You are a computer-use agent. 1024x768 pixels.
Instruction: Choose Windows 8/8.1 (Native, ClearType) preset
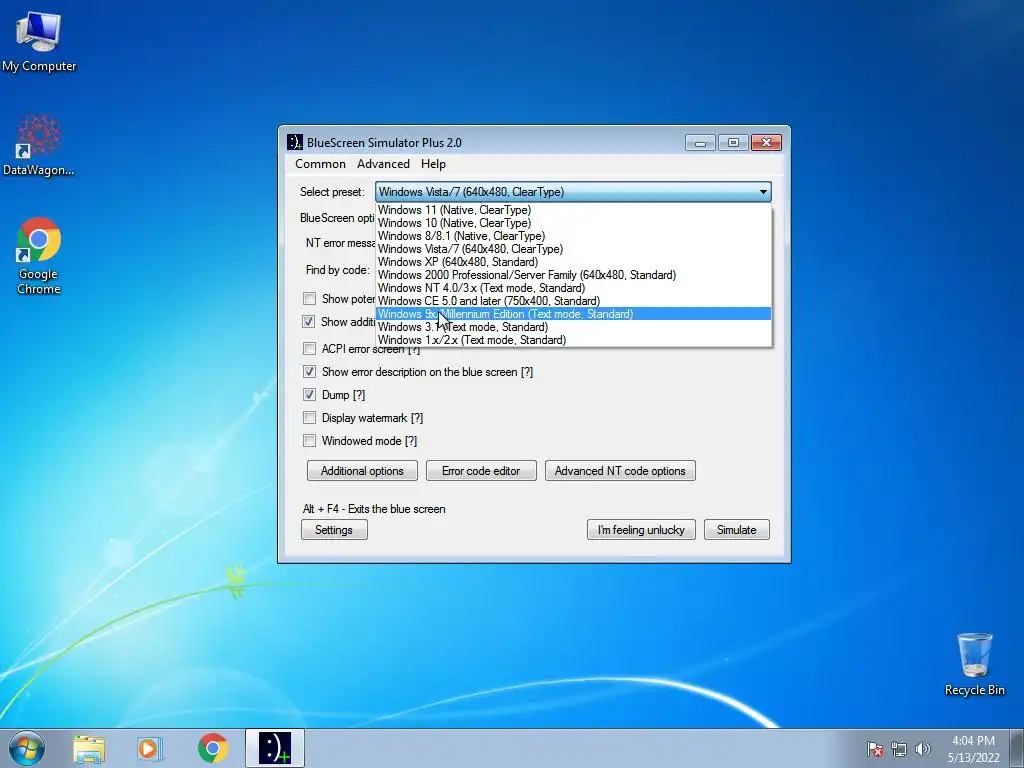(573, 236)
